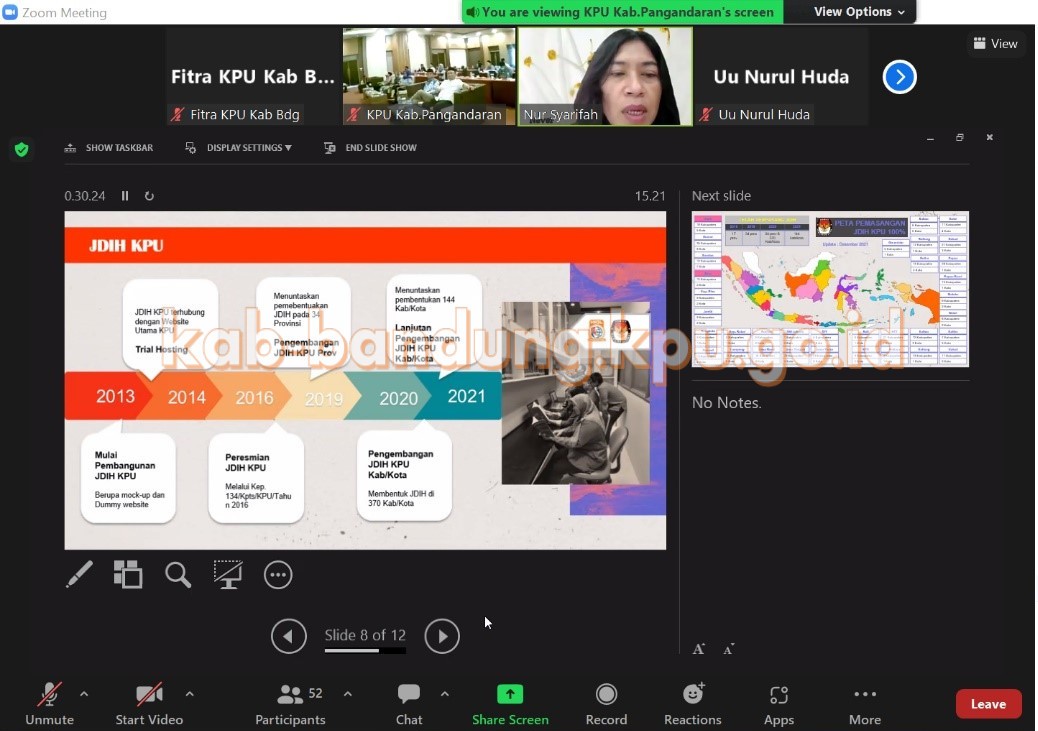The height and width of the screenshot is (731, 1038).
Task: Leave the meeting
Action: 987,704
